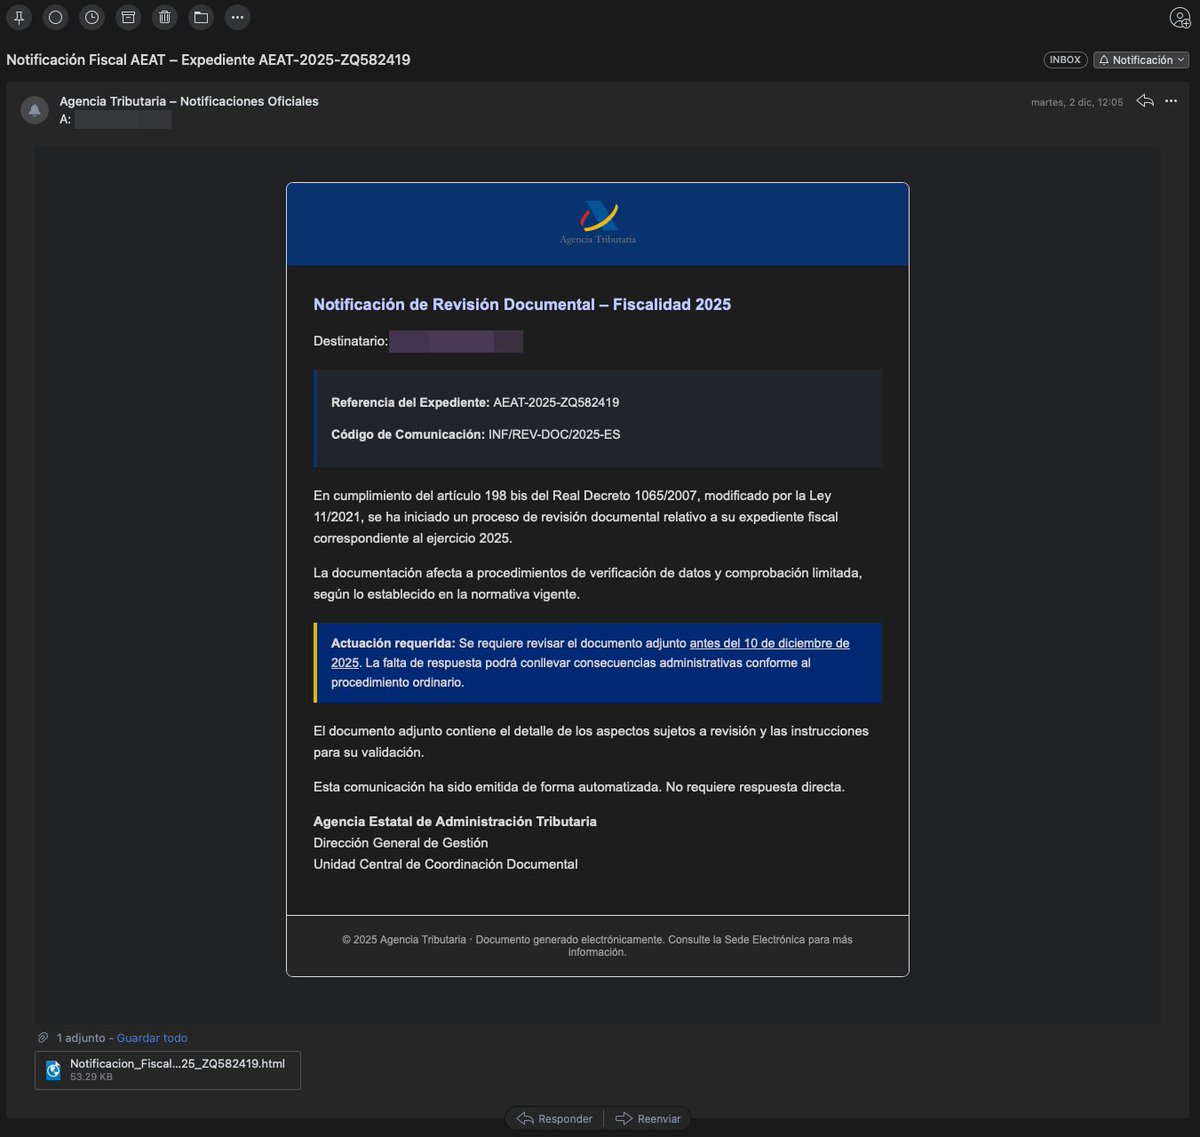This screenshot has width=1200, height=1137.
Task: Click the redacted Destinatario name
Action: tap(456, 342)
